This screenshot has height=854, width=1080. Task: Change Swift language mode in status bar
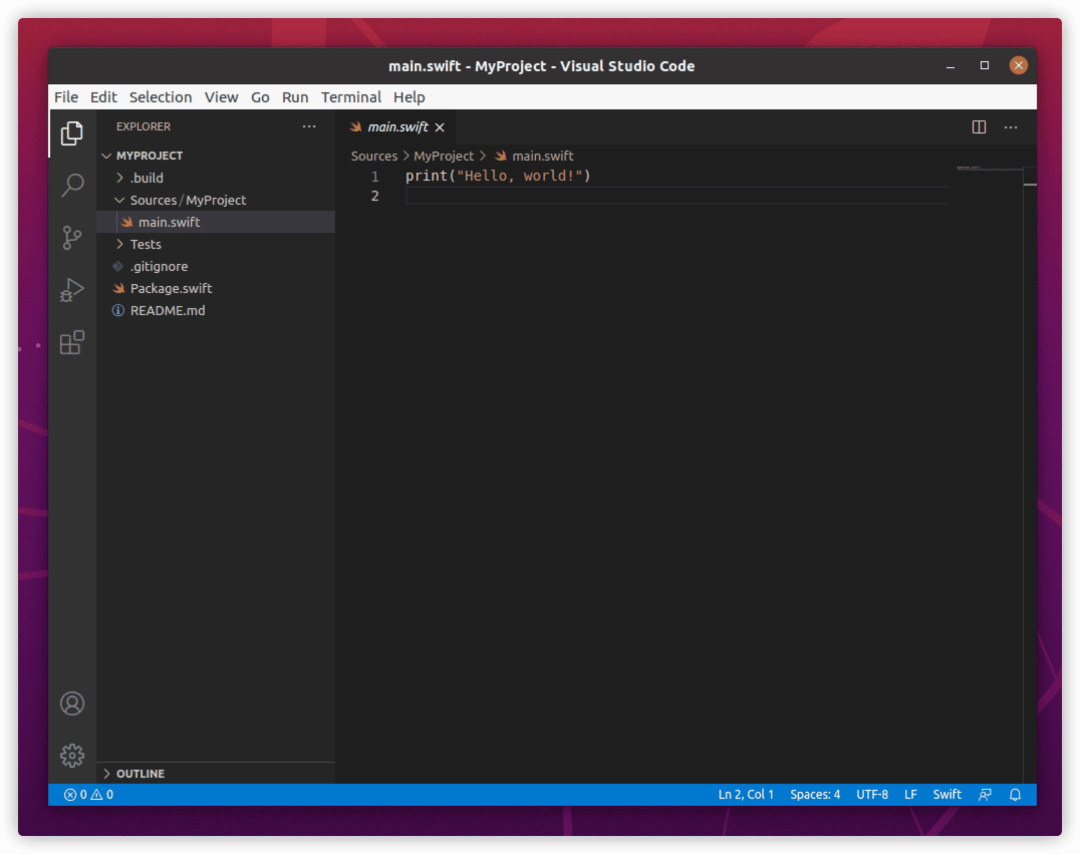[947, 795]
